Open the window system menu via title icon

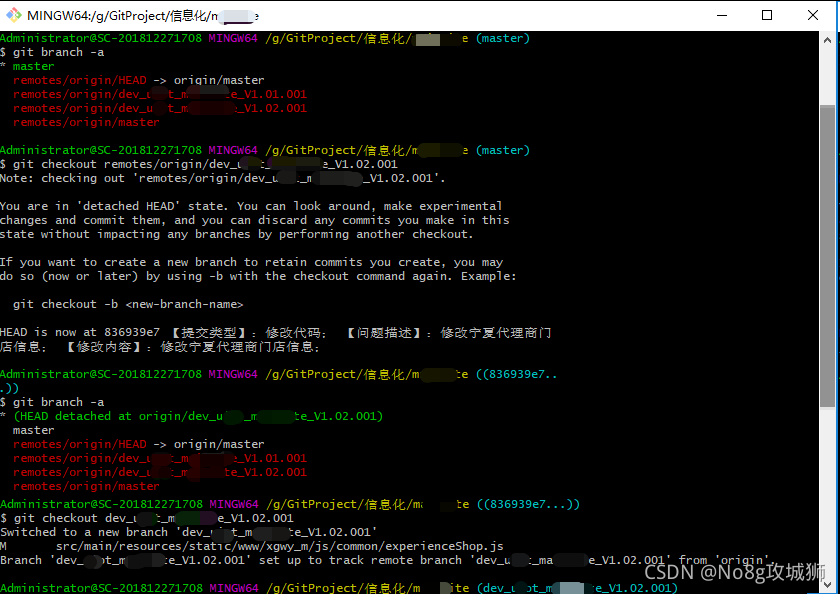13,14
